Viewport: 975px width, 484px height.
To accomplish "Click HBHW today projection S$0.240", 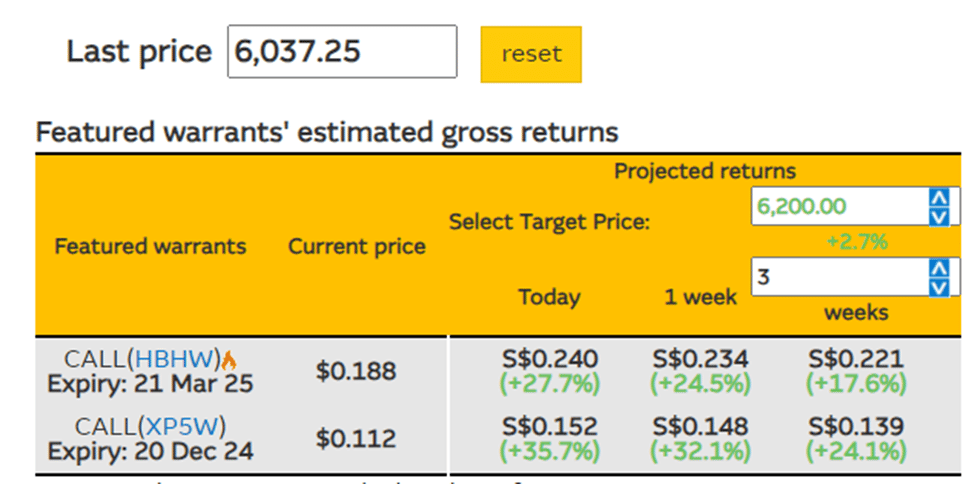I will (549, 359).
